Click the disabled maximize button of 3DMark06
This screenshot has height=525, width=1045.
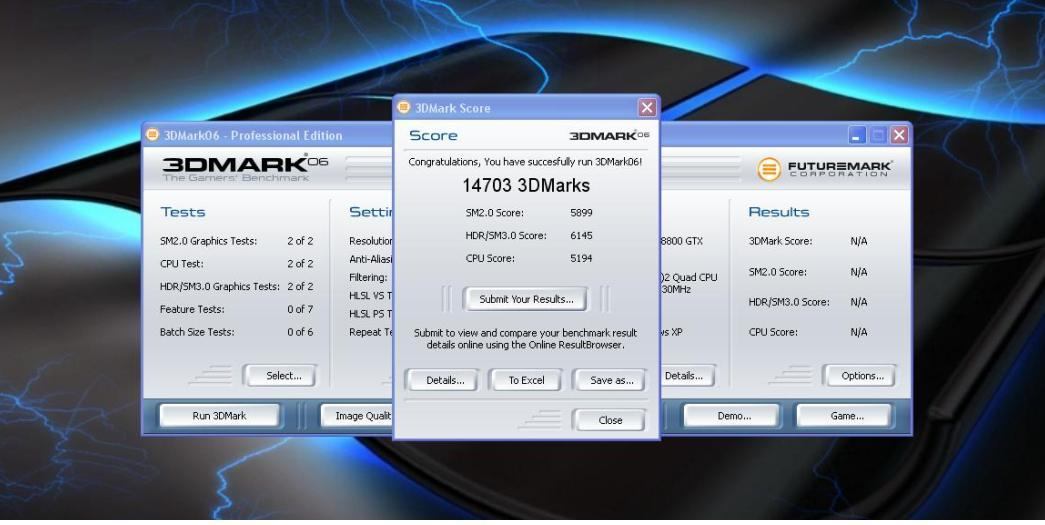(878, 135)
